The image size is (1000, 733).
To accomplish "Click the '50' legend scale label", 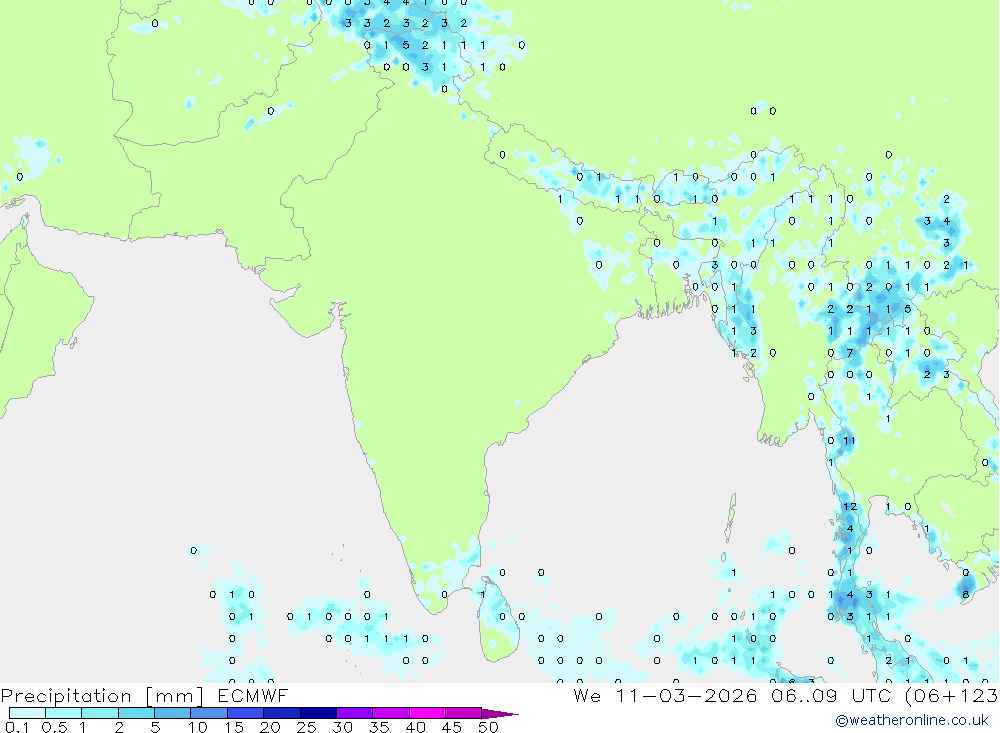I will click(x=488, y=727).
